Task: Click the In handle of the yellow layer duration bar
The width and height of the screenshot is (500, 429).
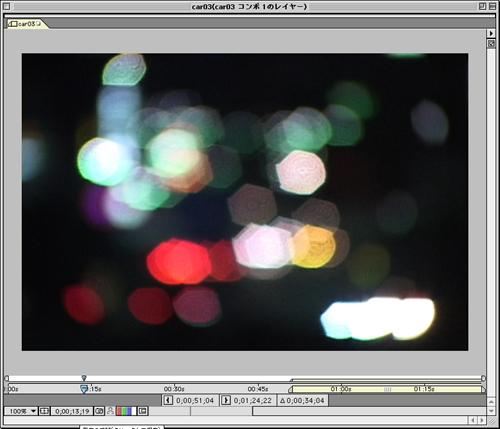Action: tap(290, 389)
